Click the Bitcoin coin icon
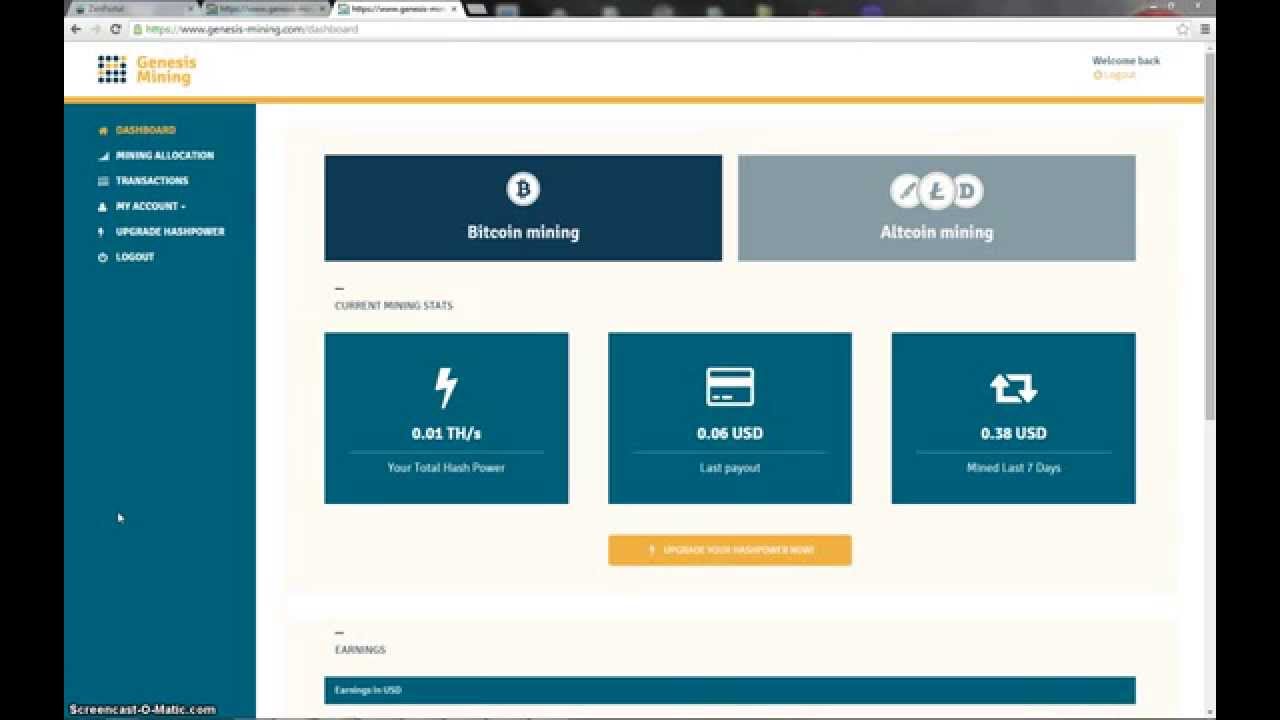 [x=523, y=188]
